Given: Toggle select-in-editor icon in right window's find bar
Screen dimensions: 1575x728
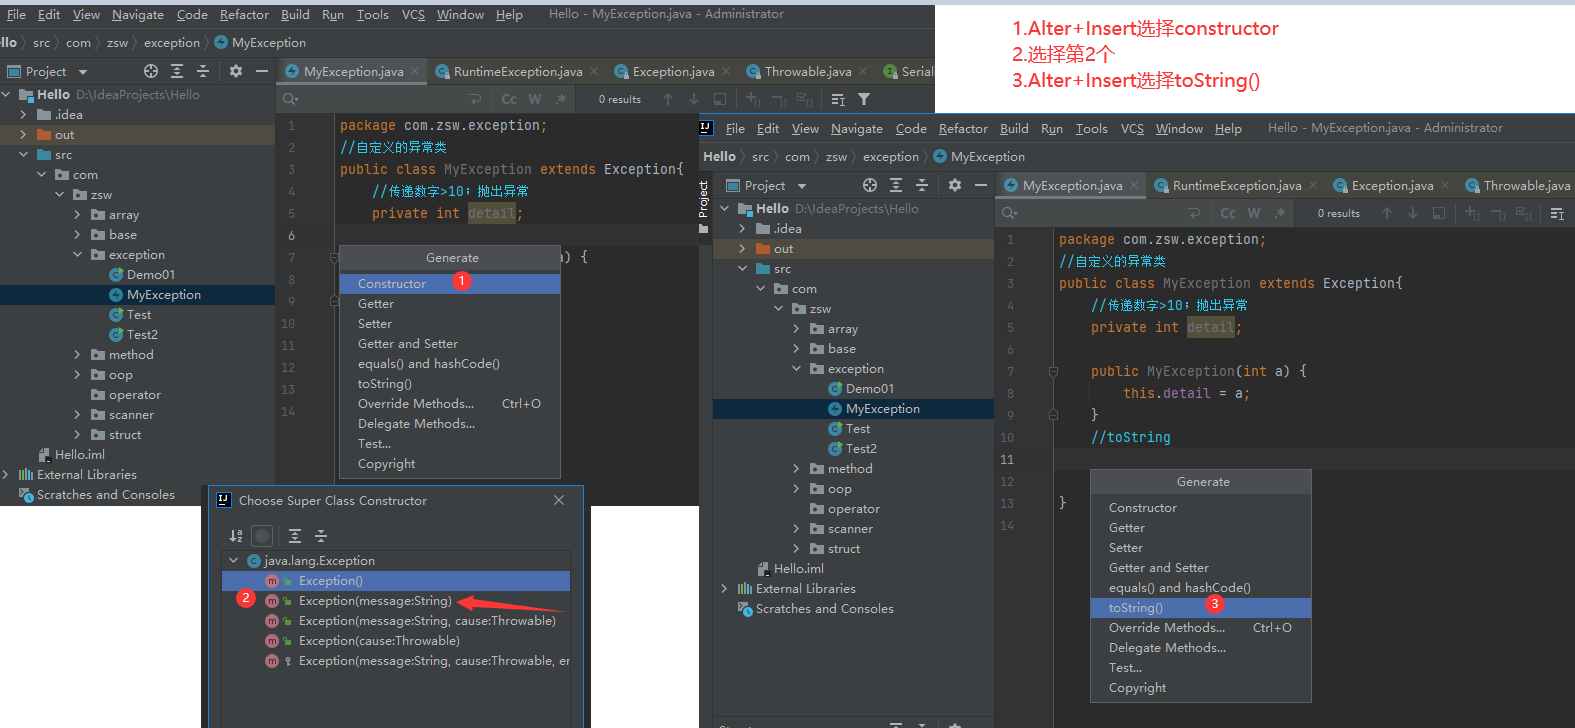Looking at the screenshot, I should [x=1439, y=213].
